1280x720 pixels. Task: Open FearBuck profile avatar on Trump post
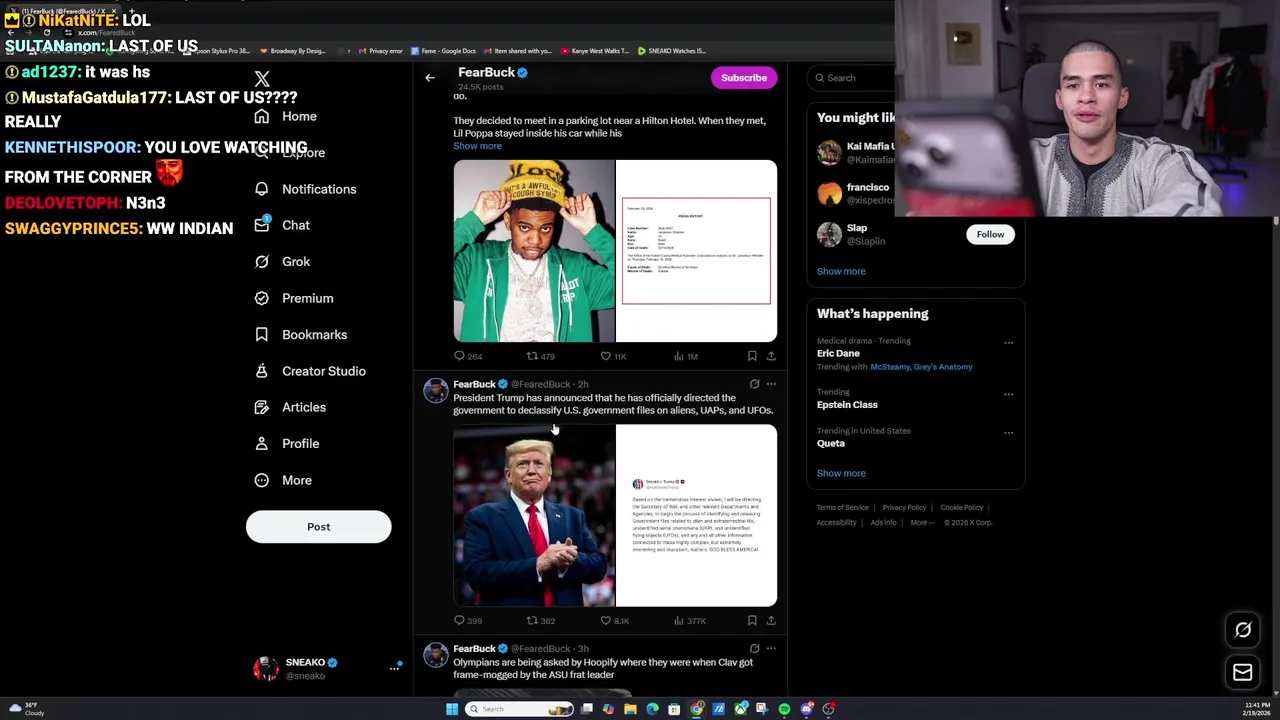coord(435,390)
